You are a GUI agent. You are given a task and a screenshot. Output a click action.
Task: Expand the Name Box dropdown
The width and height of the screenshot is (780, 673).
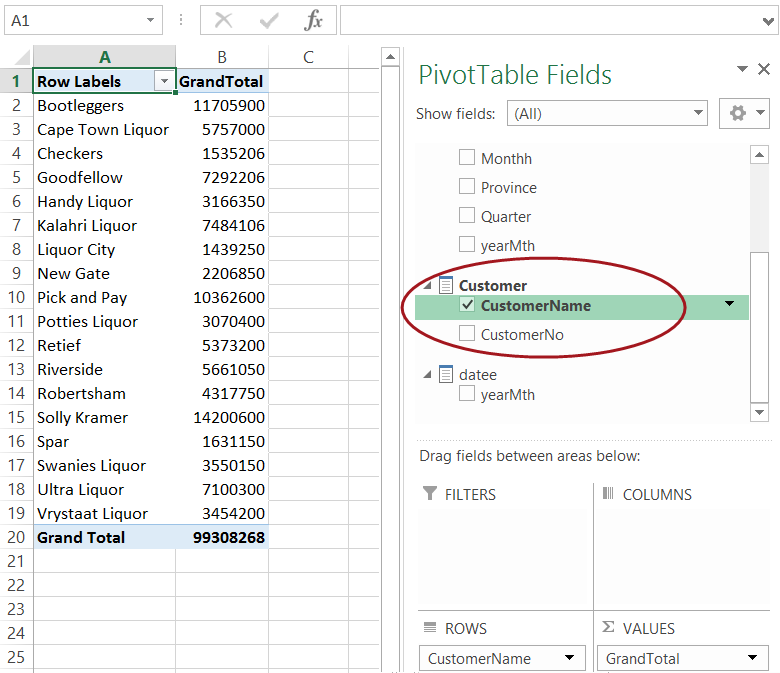(150, 20)
